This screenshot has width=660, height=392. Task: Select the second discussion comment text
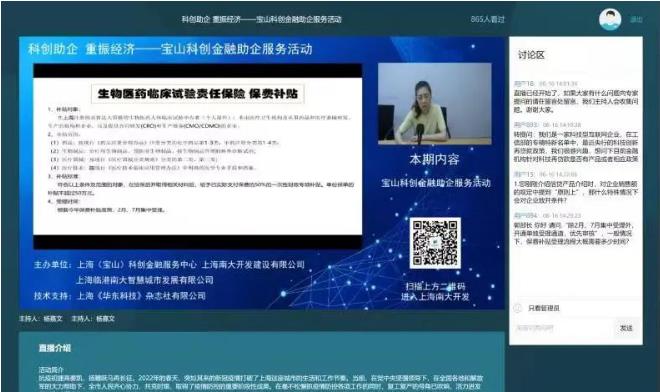(x=576, y=147)
